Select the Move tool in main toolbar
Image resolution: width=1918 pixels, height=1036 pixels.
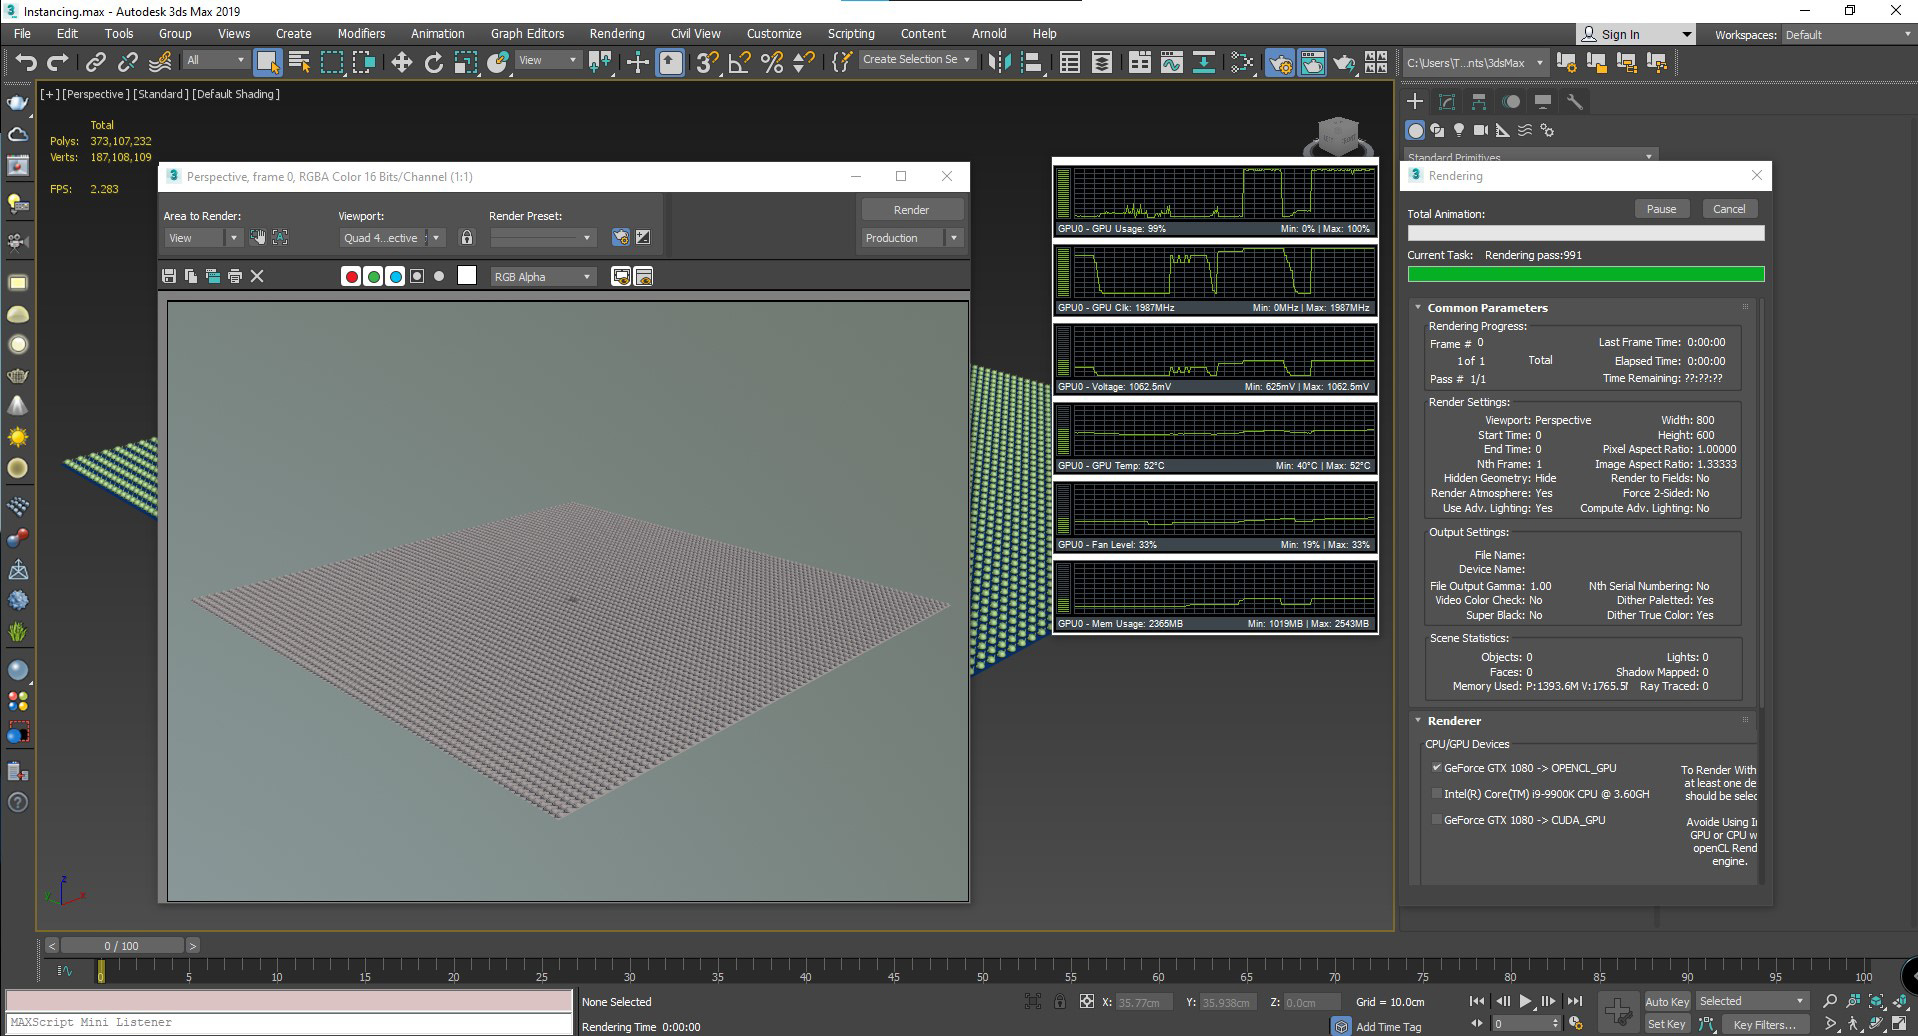pos(401,63)
